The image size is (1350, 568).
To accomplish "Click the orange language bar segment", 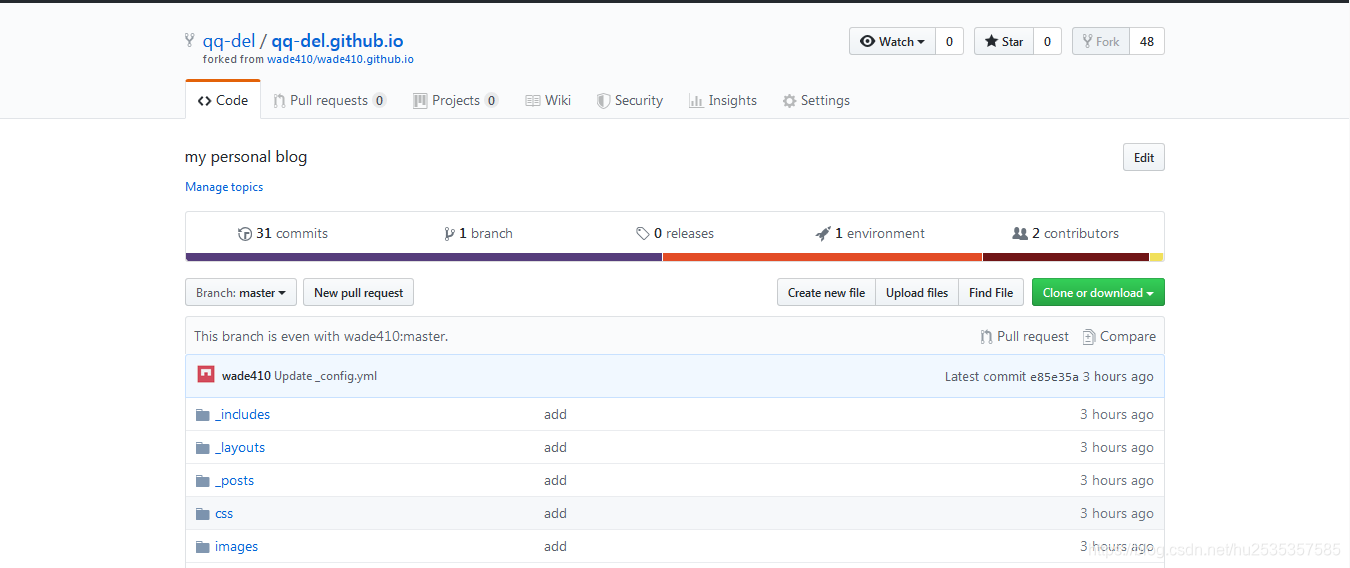I will [x=822, y=257].
